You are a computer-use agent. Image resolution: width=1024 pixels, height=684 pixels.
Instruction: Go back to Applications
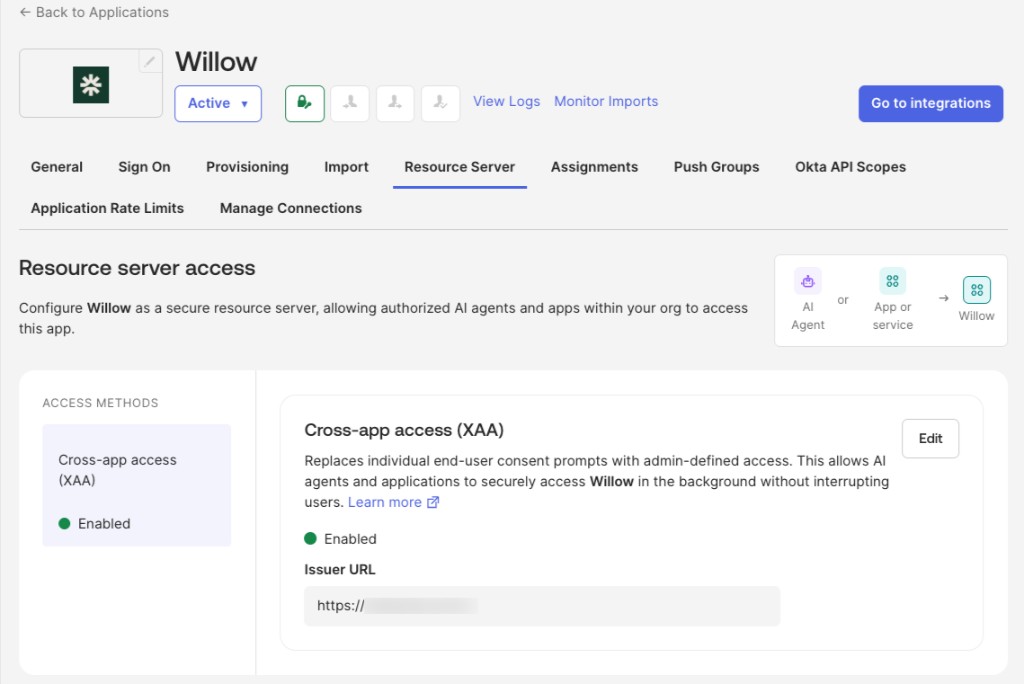click(94, 12)
